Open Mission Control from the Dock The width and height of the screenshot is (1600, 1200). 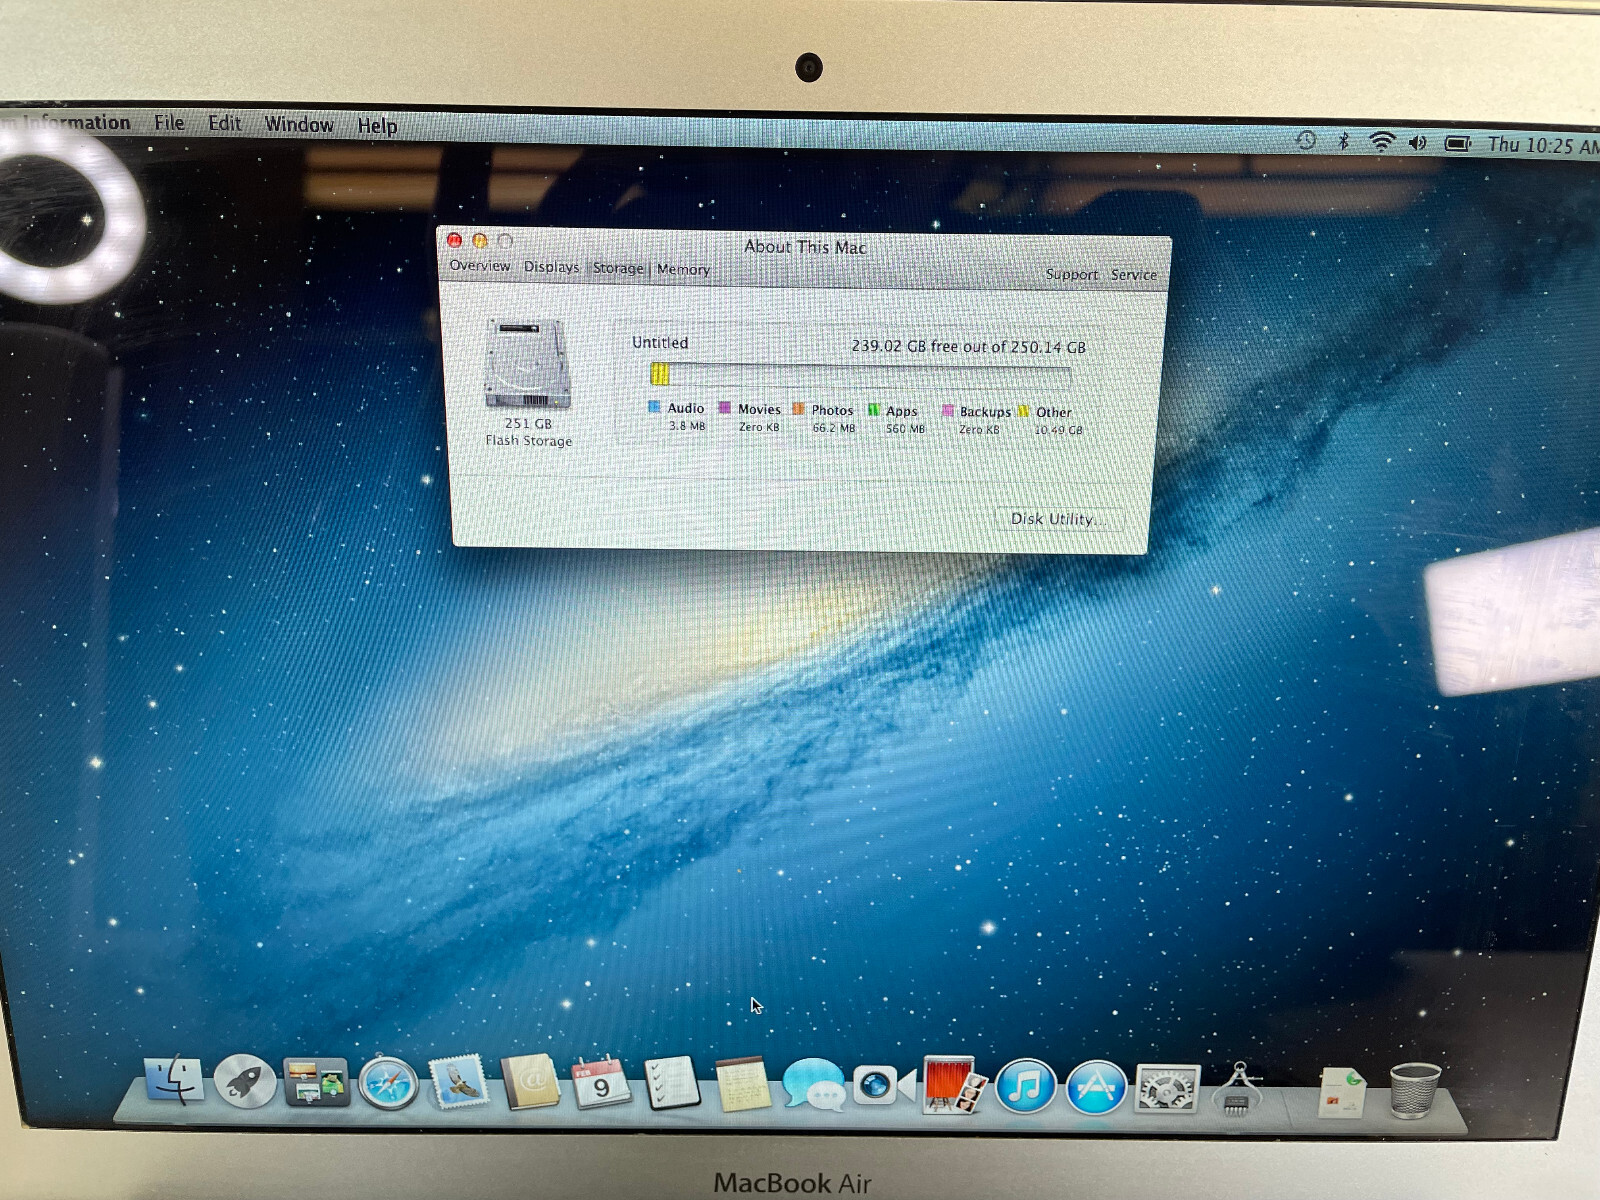316,1083
